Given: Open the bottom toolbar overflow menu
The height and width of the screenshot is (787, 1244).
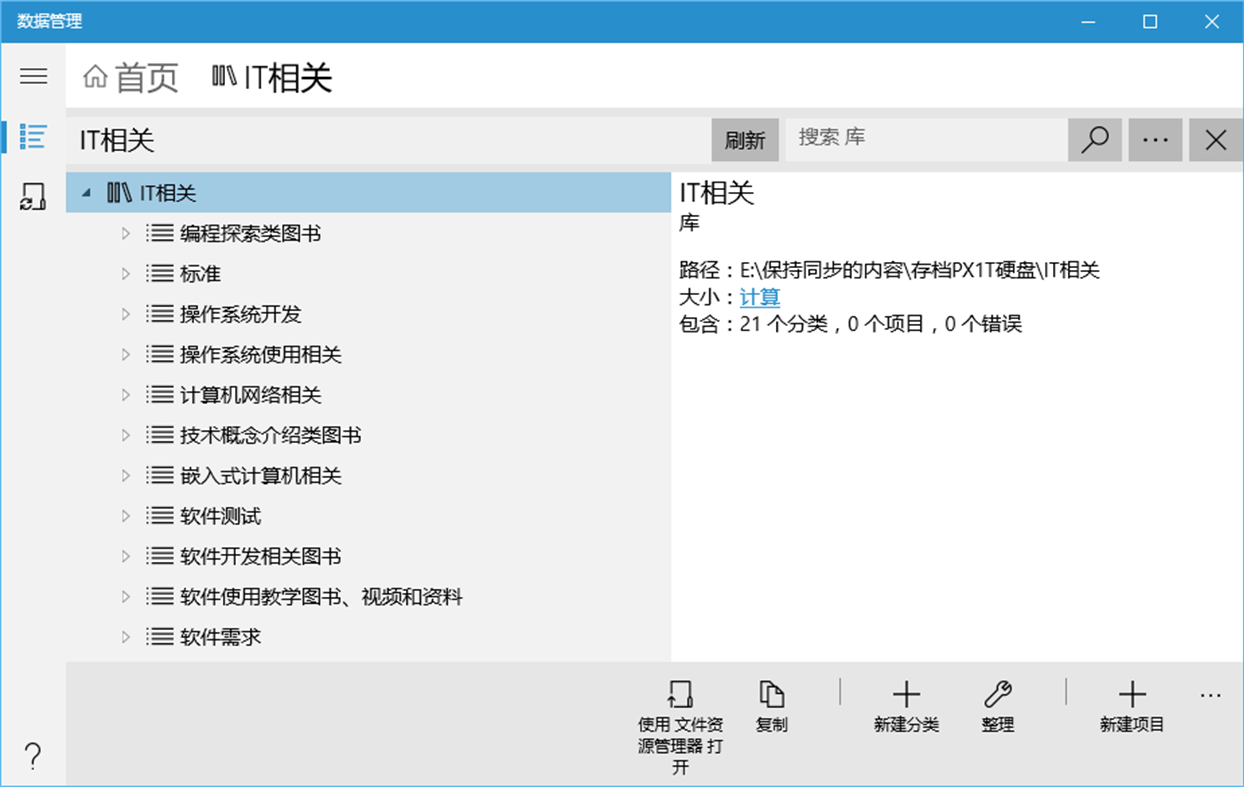Looking at the screenshot, I should (x=1210, y=694).
